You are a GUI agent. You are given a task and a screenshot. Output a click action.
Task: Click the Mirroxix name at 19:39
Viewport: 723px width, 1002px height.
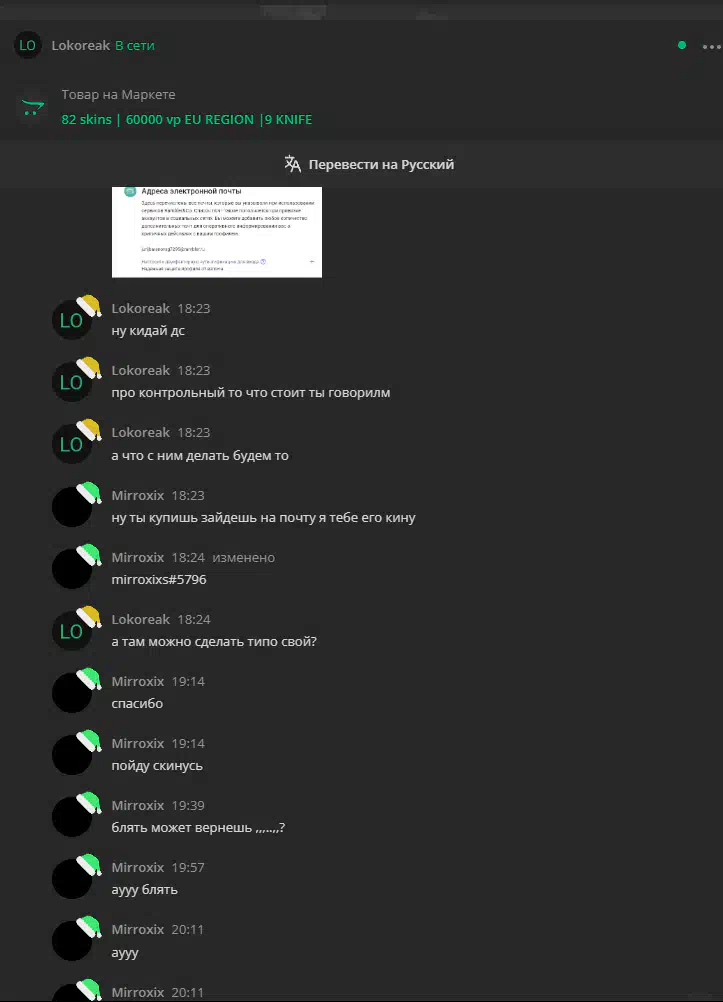(137, 805)
